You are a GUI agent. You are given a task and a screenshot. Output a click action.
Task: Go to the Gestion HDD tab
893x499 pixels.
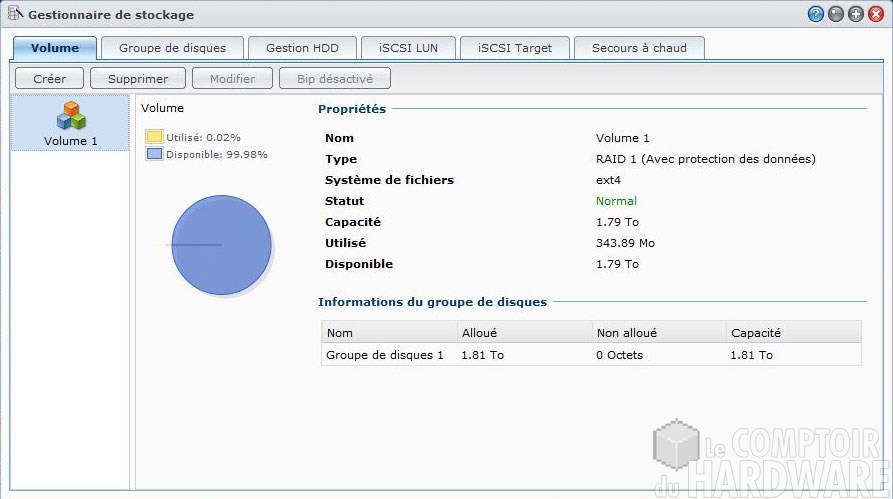coord(302,48)
